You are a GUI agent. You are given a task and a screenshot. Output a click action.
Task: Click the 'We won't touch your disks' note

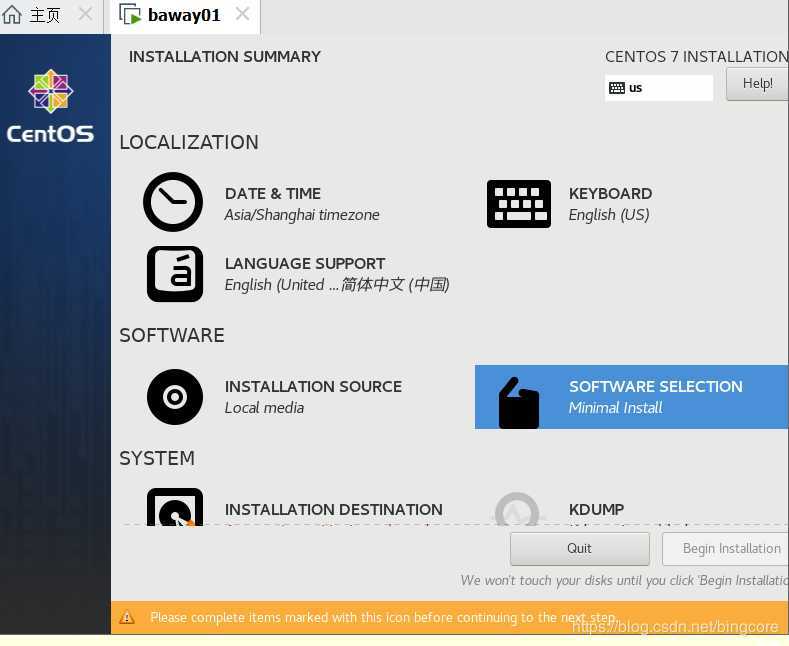click(624, 581)
